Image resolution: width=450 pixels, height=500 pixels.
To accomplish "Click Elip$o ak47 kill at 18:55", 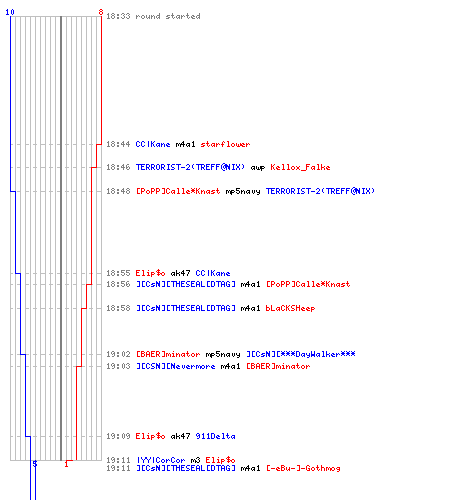I will pyautogui.click(x=168, y=273).
